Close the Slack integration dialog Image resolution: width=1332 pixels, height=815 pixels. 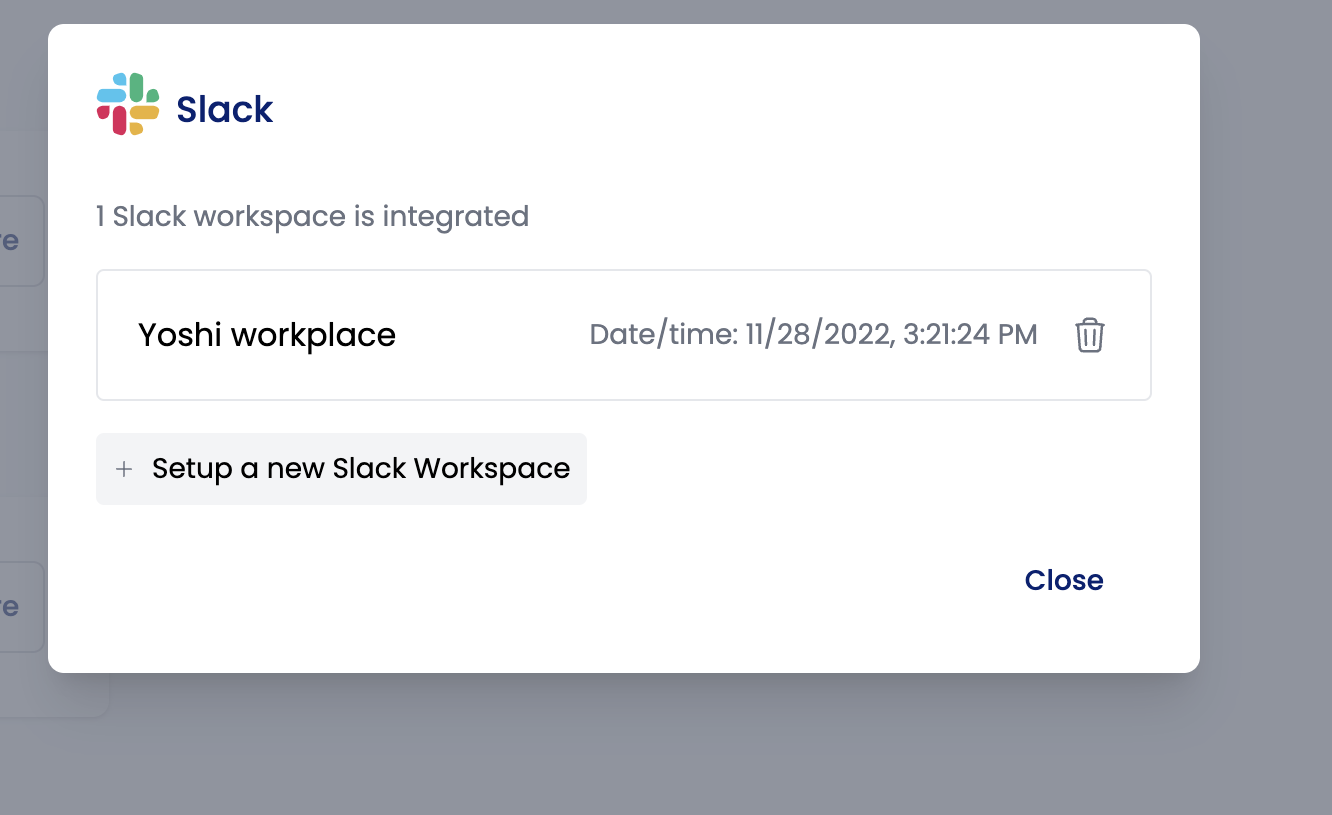1064,580
